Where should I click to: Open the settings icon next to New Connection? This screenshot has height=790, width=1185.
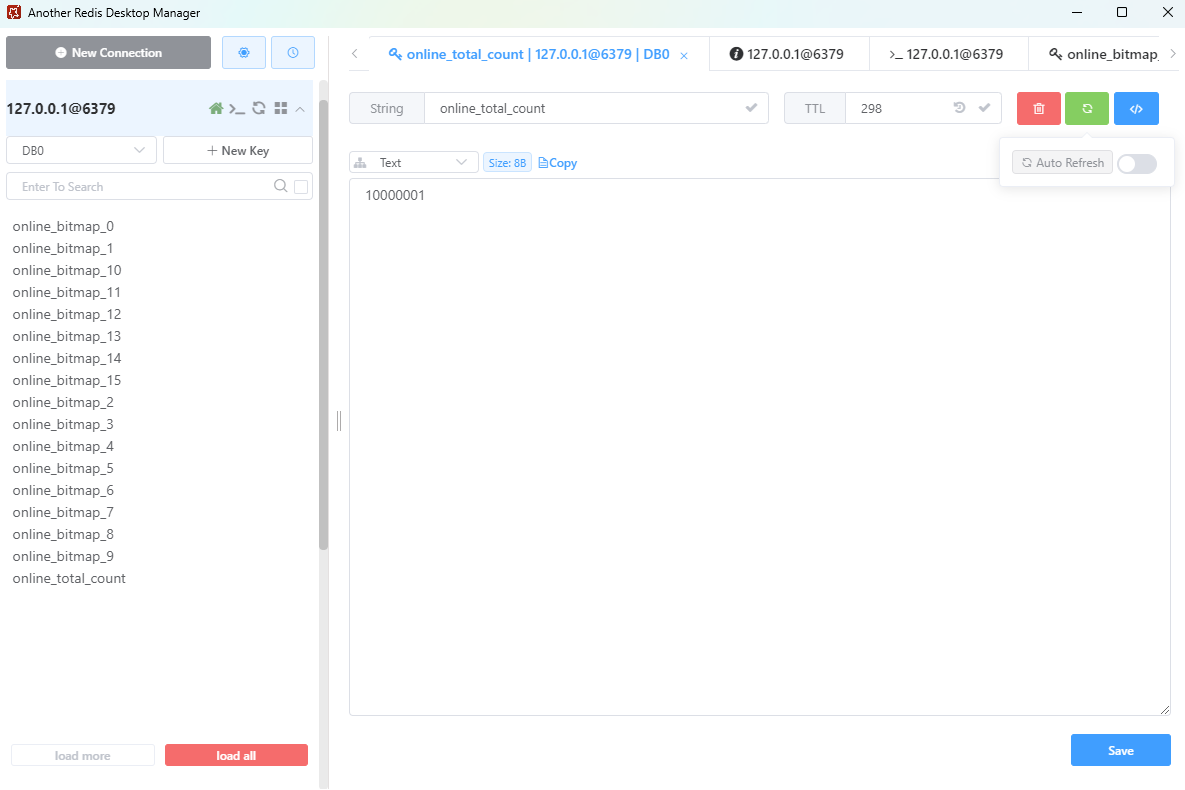coord(244,53)
